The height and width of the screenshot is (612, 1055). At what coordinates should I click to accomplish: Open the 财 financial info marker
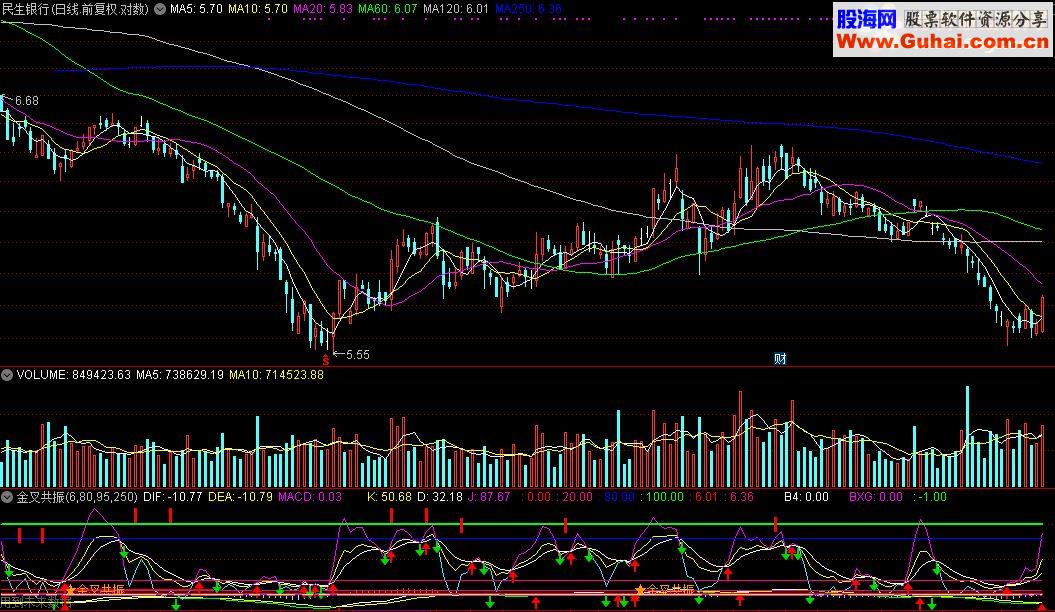point(780,358)
